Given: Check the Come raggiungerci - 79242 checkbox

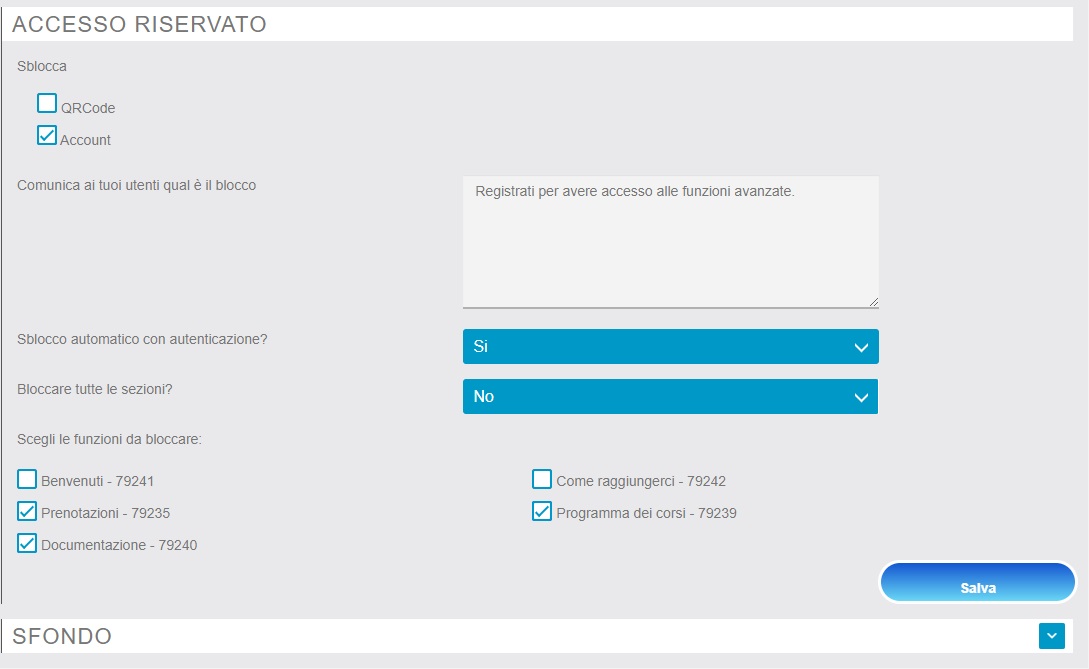Looking at the screenshot, I should [542, 479].
